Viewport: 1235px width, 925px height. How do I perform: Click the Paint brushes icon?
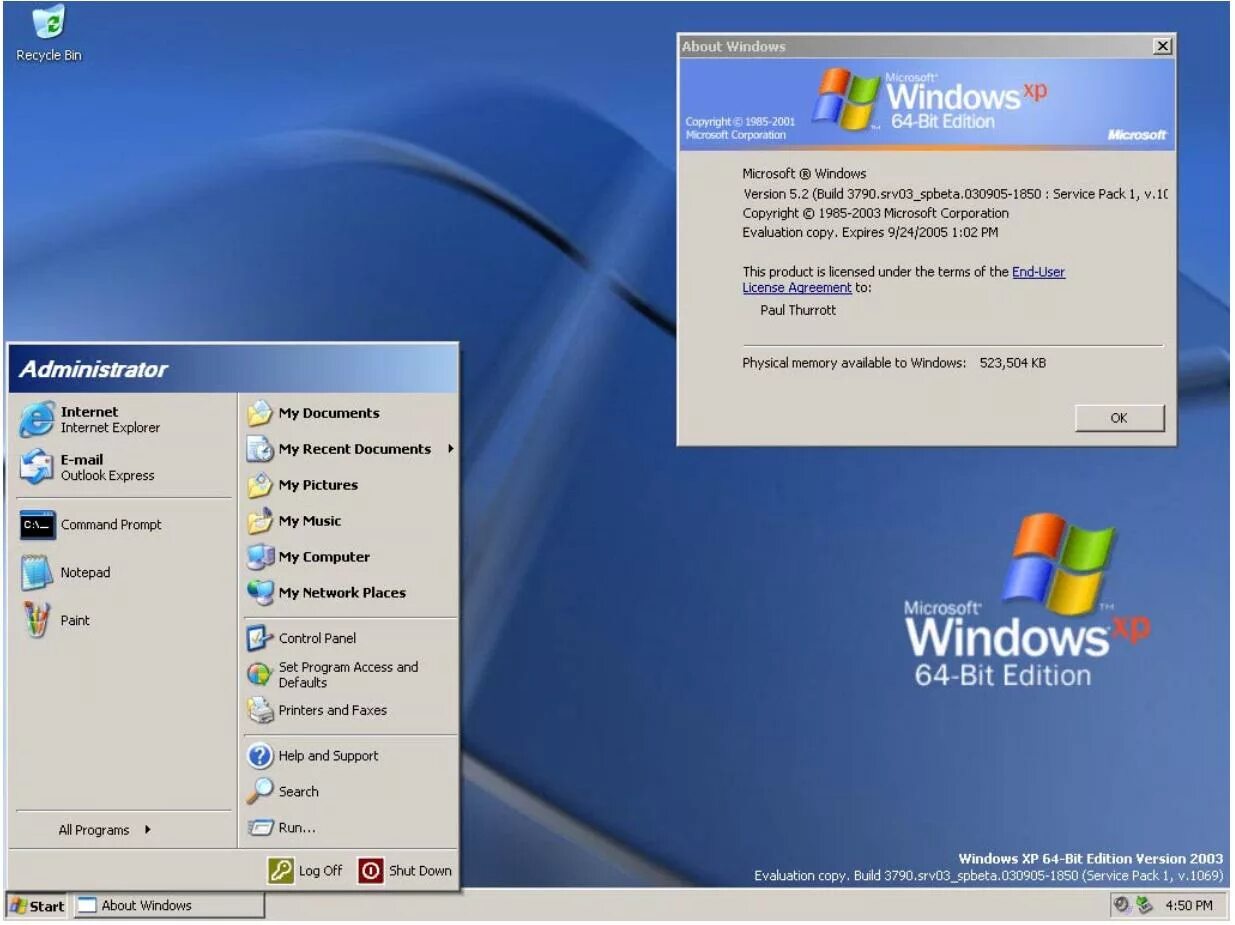37,620
